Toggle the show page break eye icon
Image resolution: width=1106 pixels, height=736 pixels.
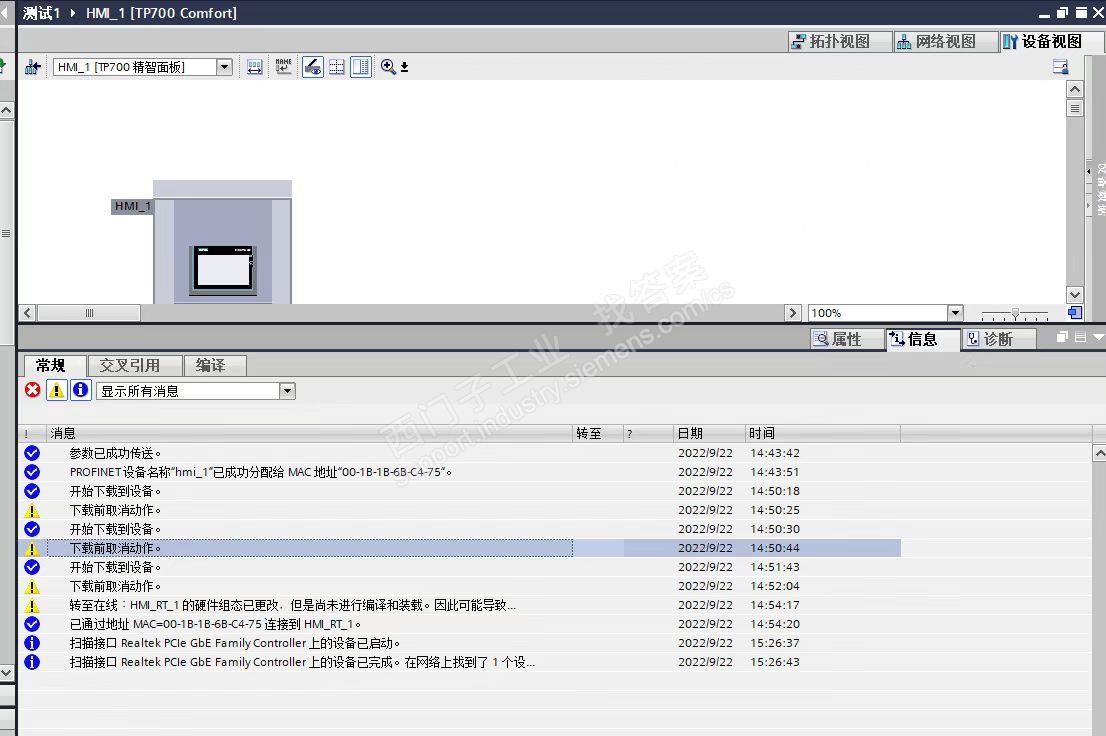coord(312,67)
